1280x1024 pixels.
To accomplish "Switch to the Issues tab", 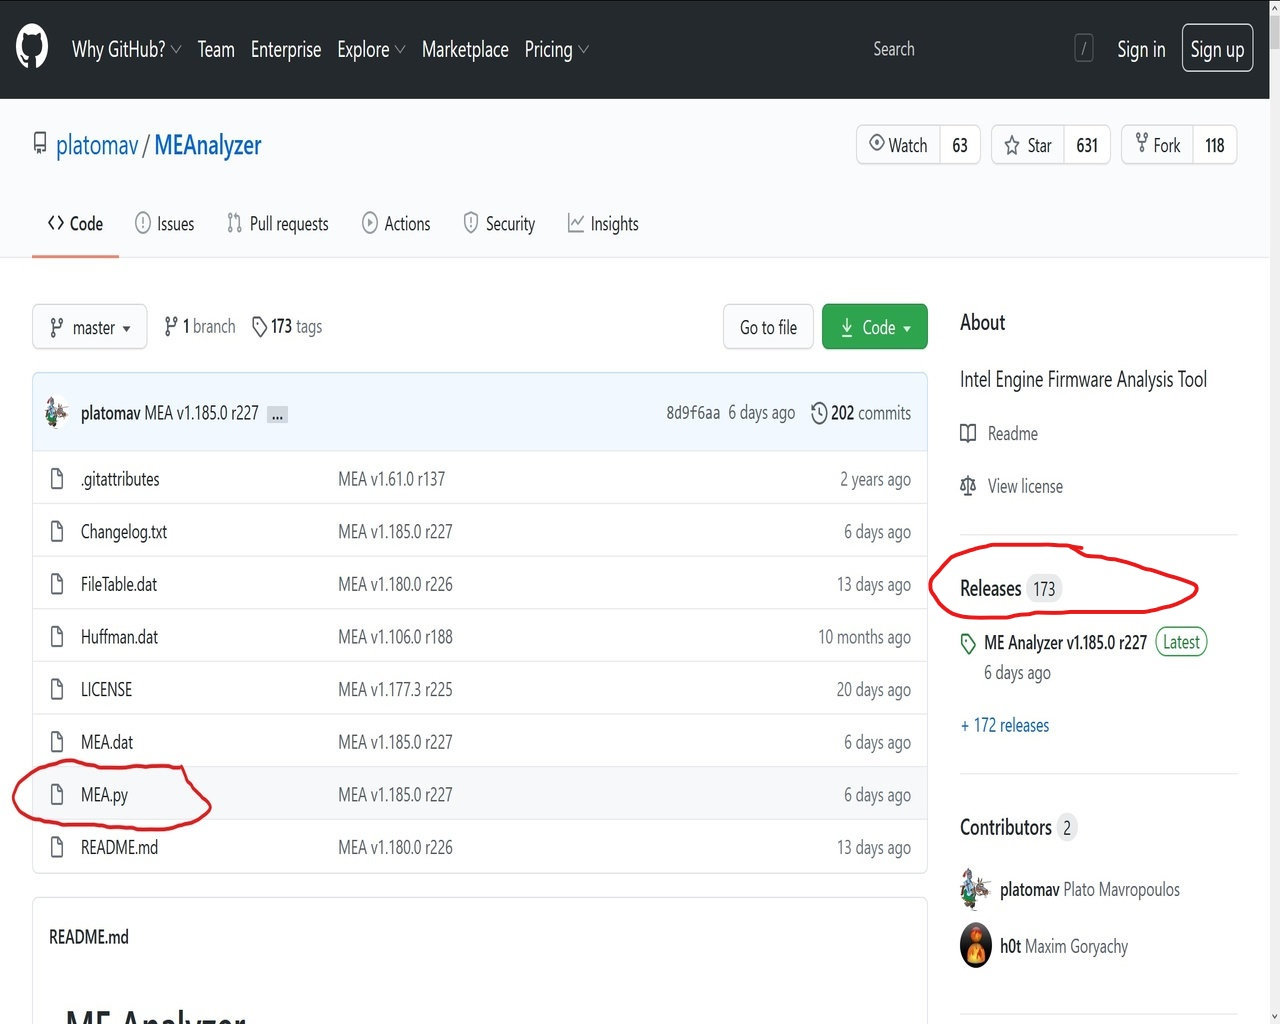I will point(165,224).
